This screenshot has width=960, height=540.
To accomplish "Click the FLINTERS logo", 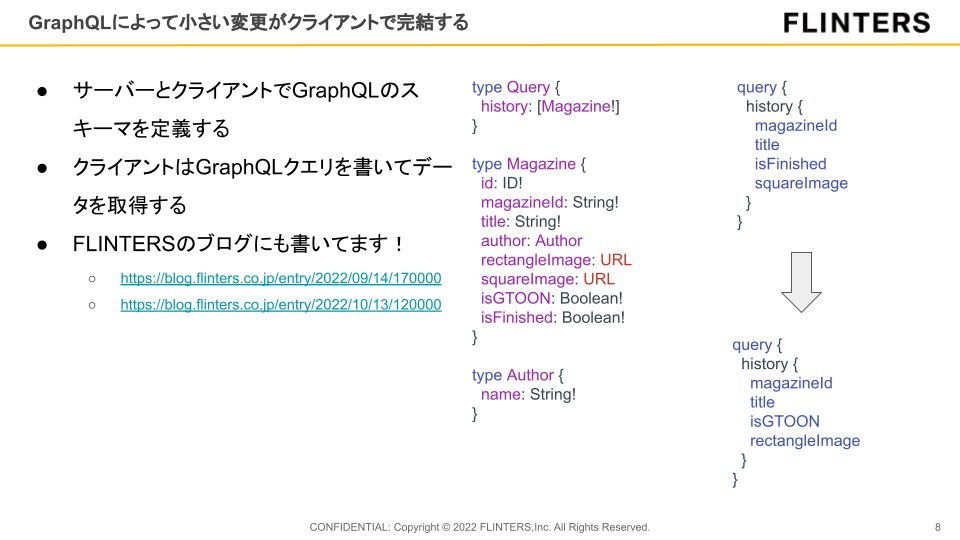I will 857,23.
